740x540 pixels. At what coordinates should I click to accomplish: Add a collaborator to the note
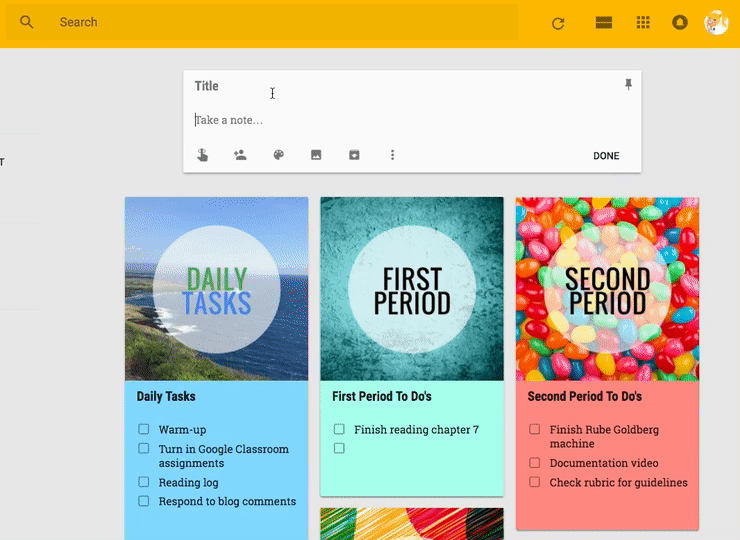click(x=240, y=155)
